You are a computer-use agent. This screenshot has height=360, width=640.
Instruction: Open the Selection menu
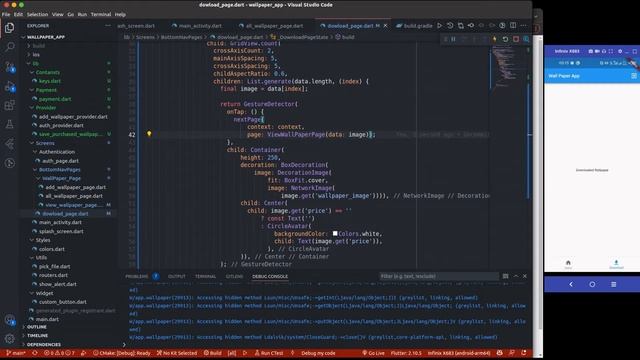37,14
